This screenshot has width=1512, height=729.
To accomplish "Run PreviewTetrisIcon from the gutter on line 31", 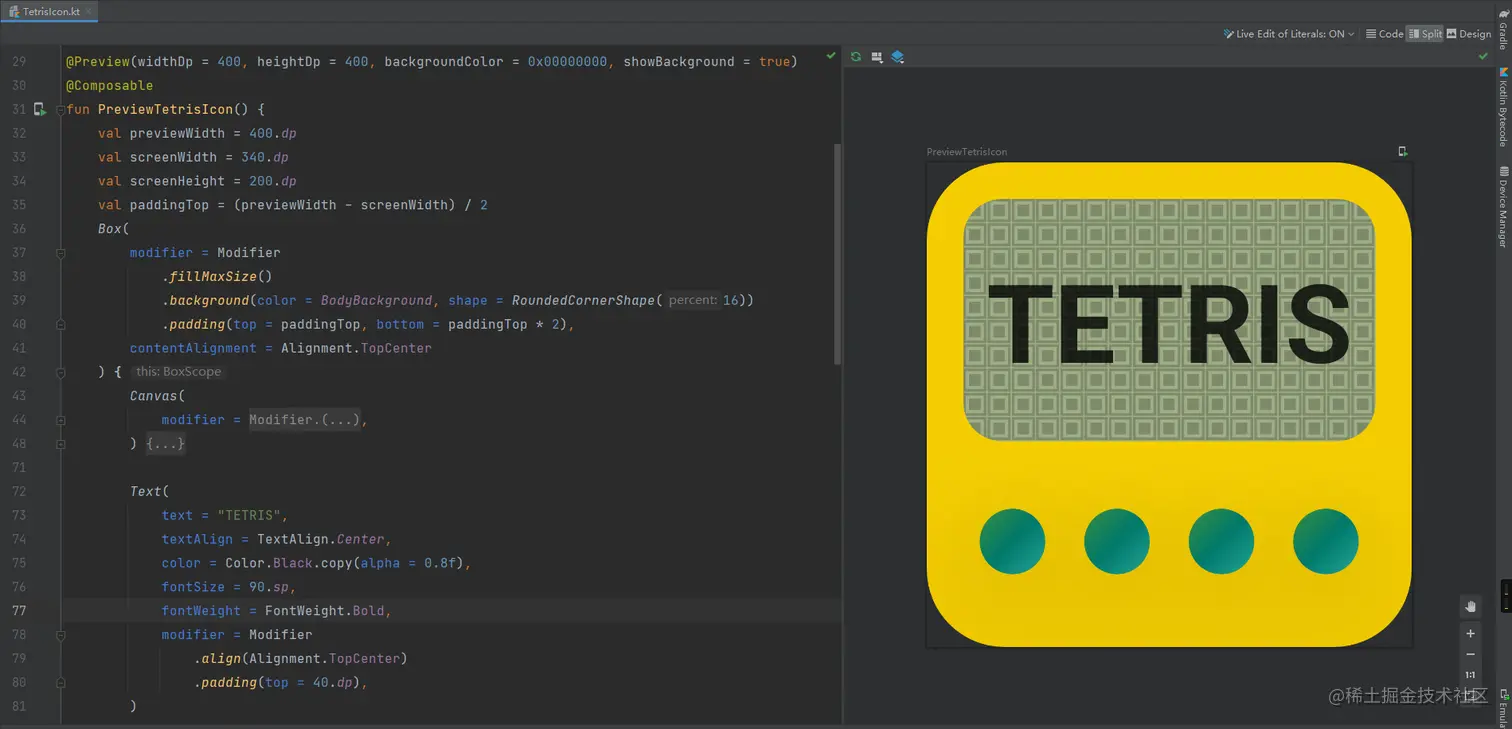I will click(x=40, y=109).
